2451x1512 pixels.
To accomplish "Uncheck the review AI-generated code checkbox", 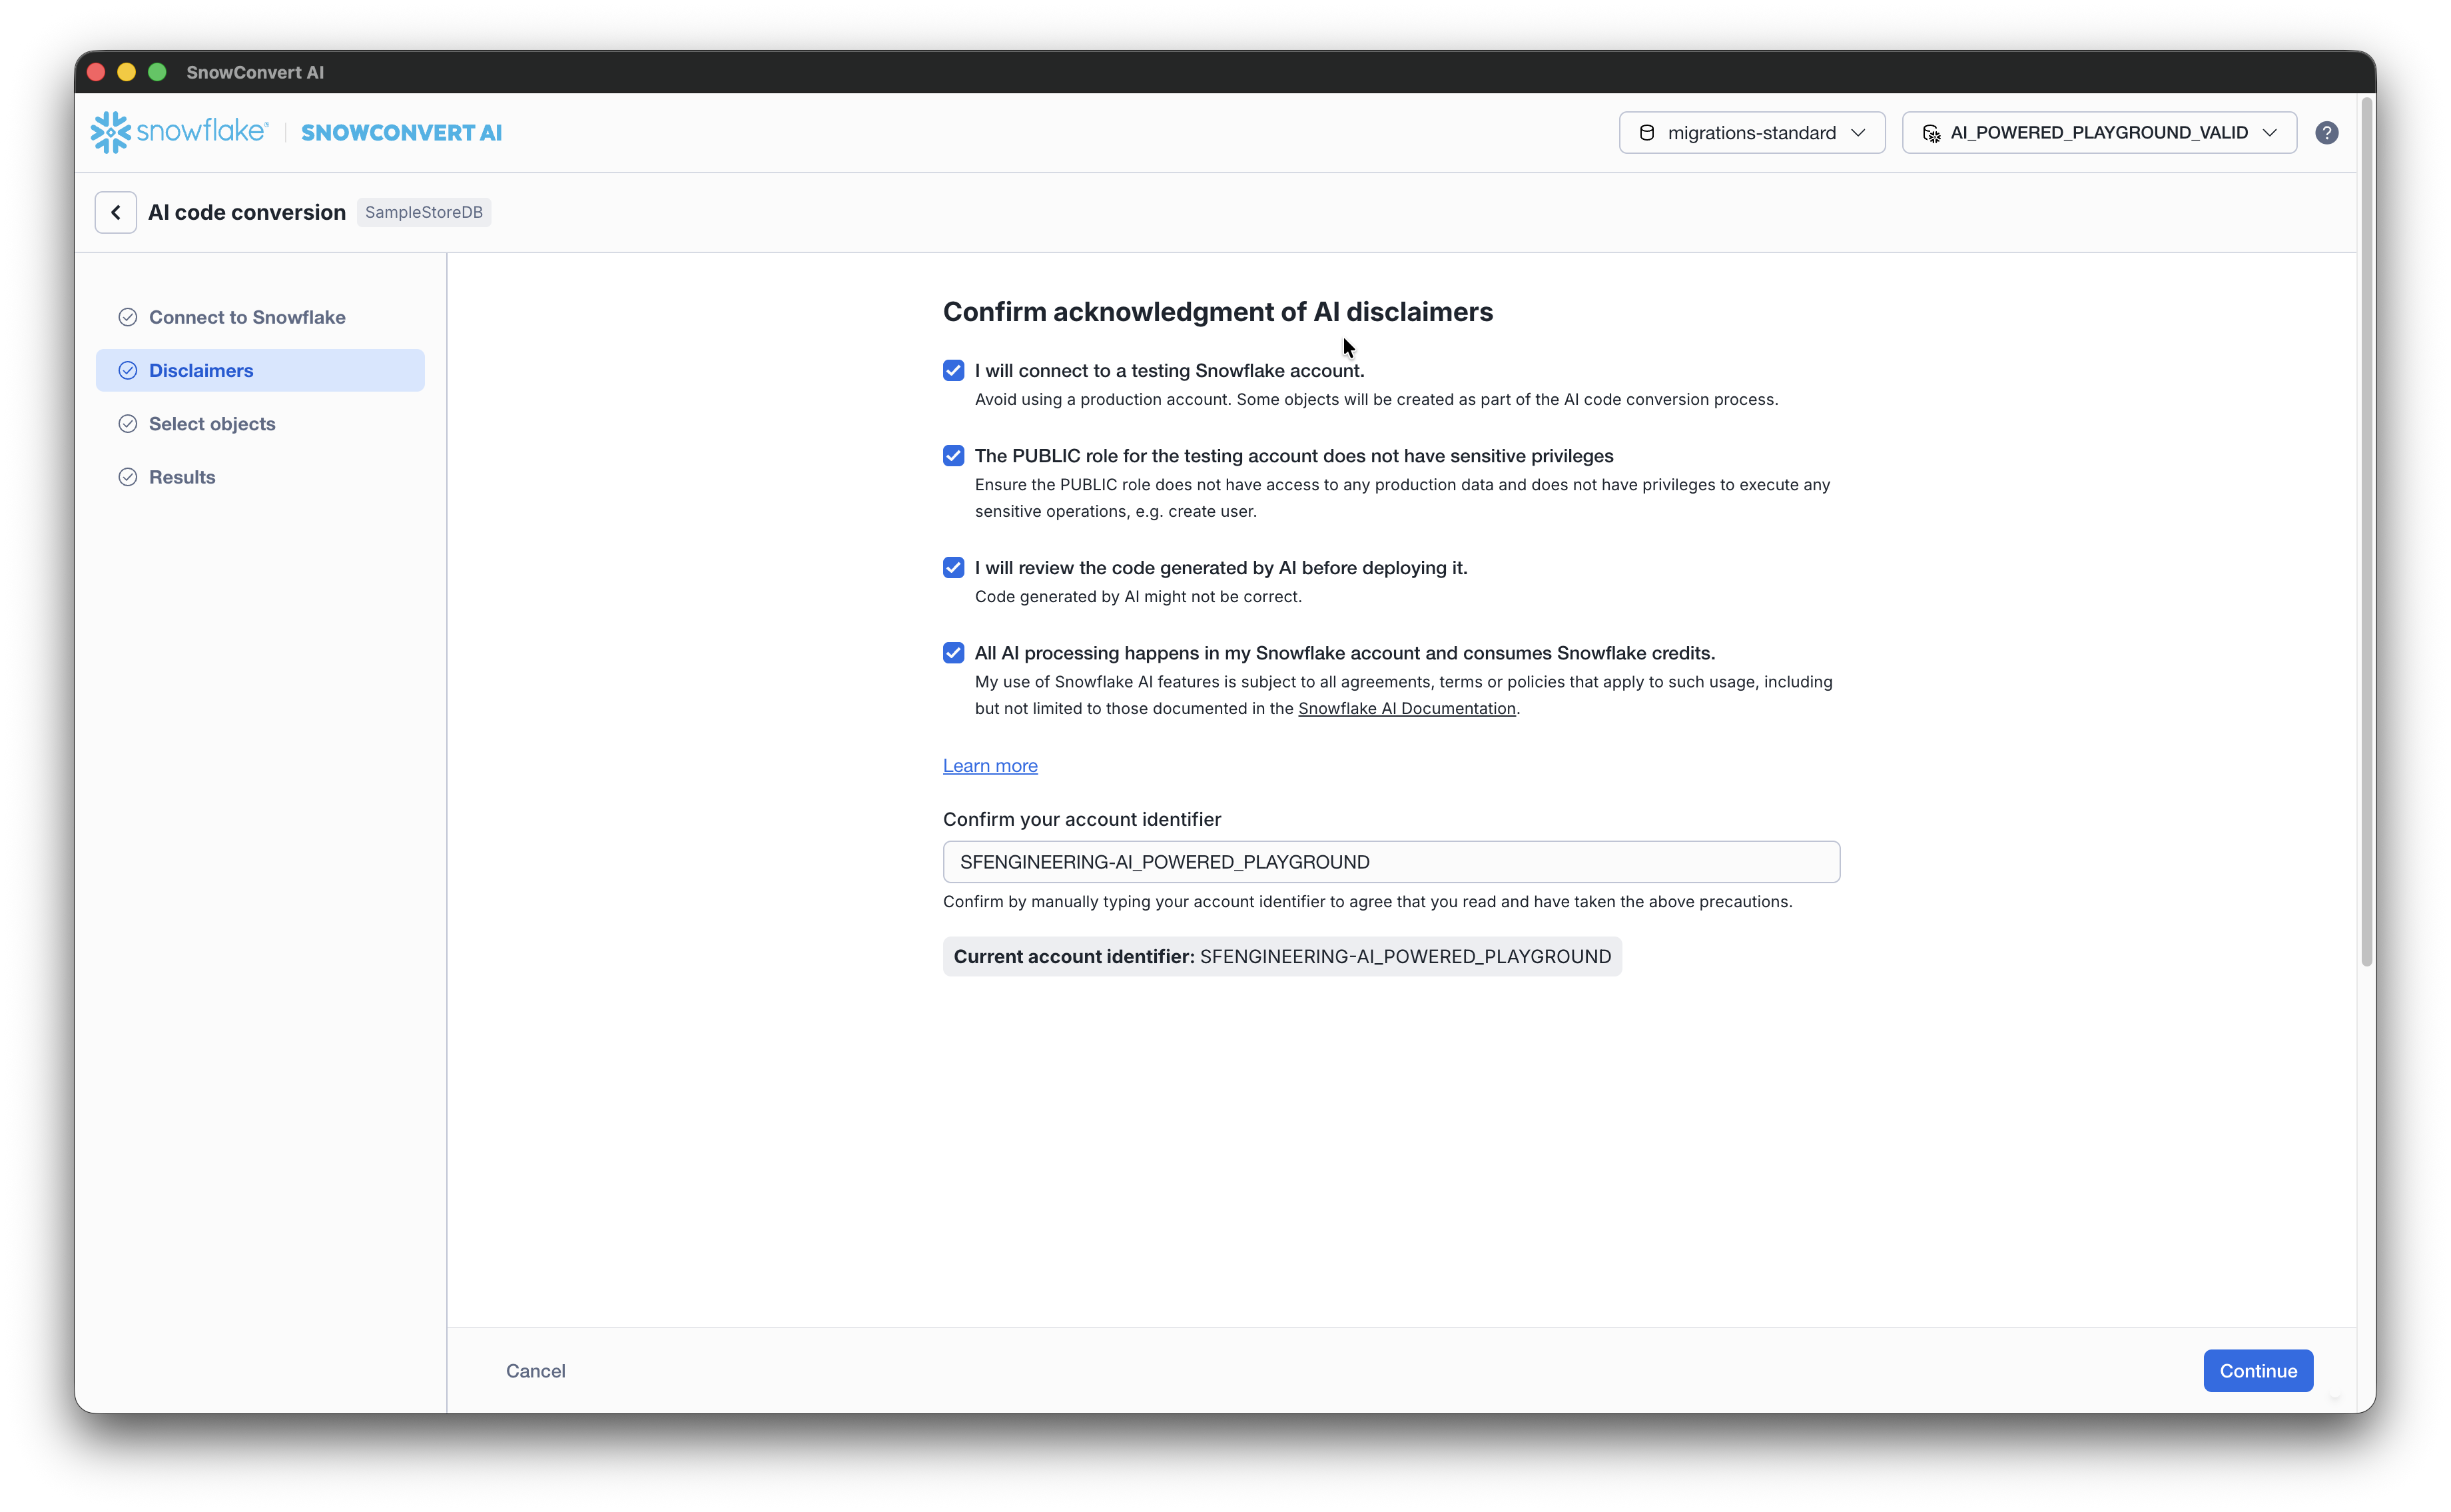I will click(953, 568).
